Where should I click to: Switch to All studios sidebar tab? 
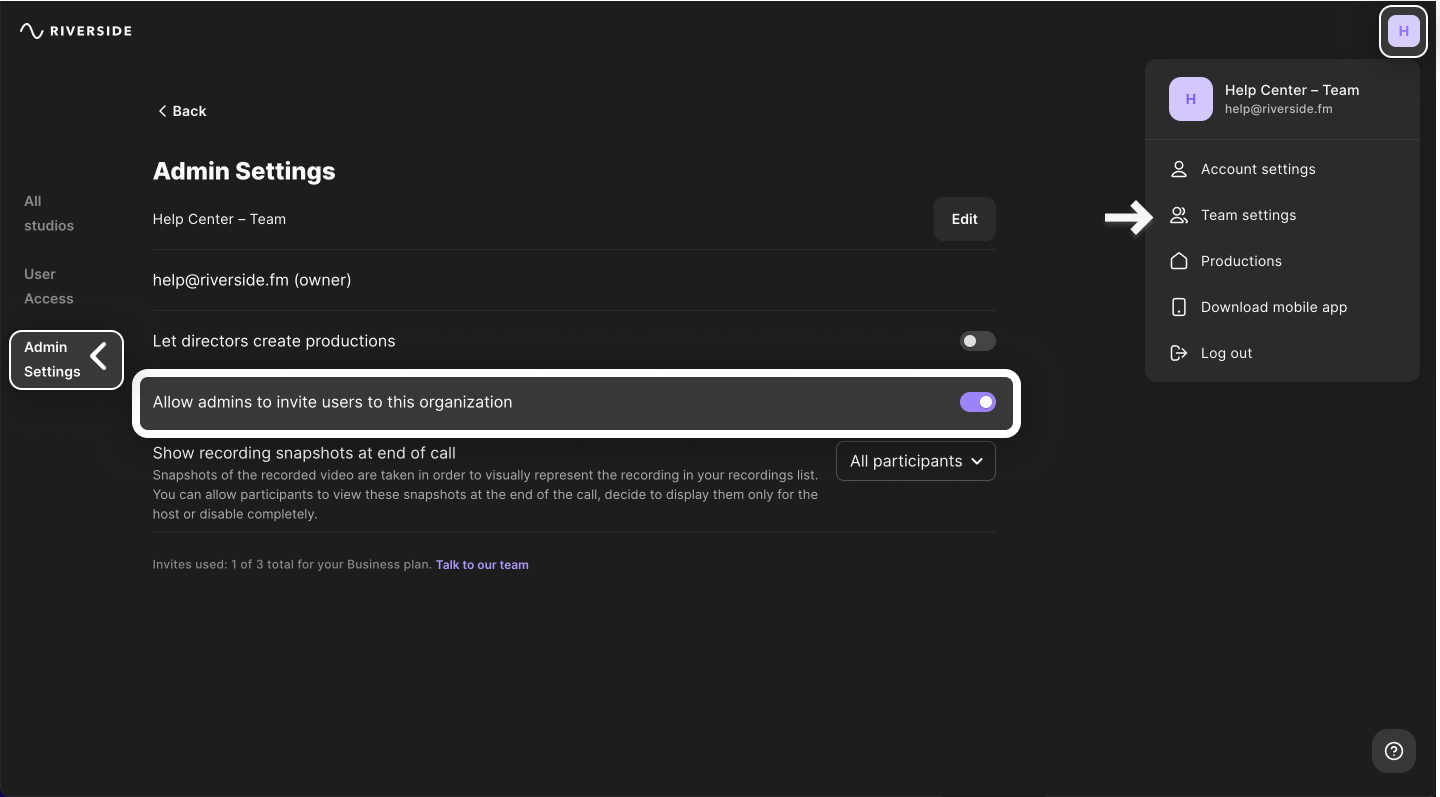(49, 213)
